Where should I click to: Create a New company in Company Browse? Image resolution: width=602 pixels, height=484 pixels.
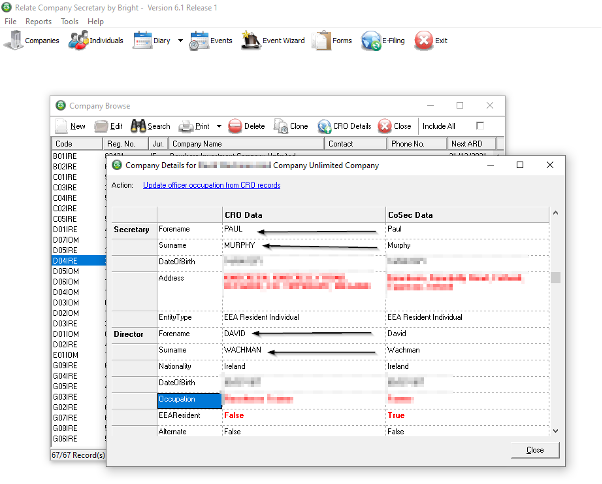[70, 126]
